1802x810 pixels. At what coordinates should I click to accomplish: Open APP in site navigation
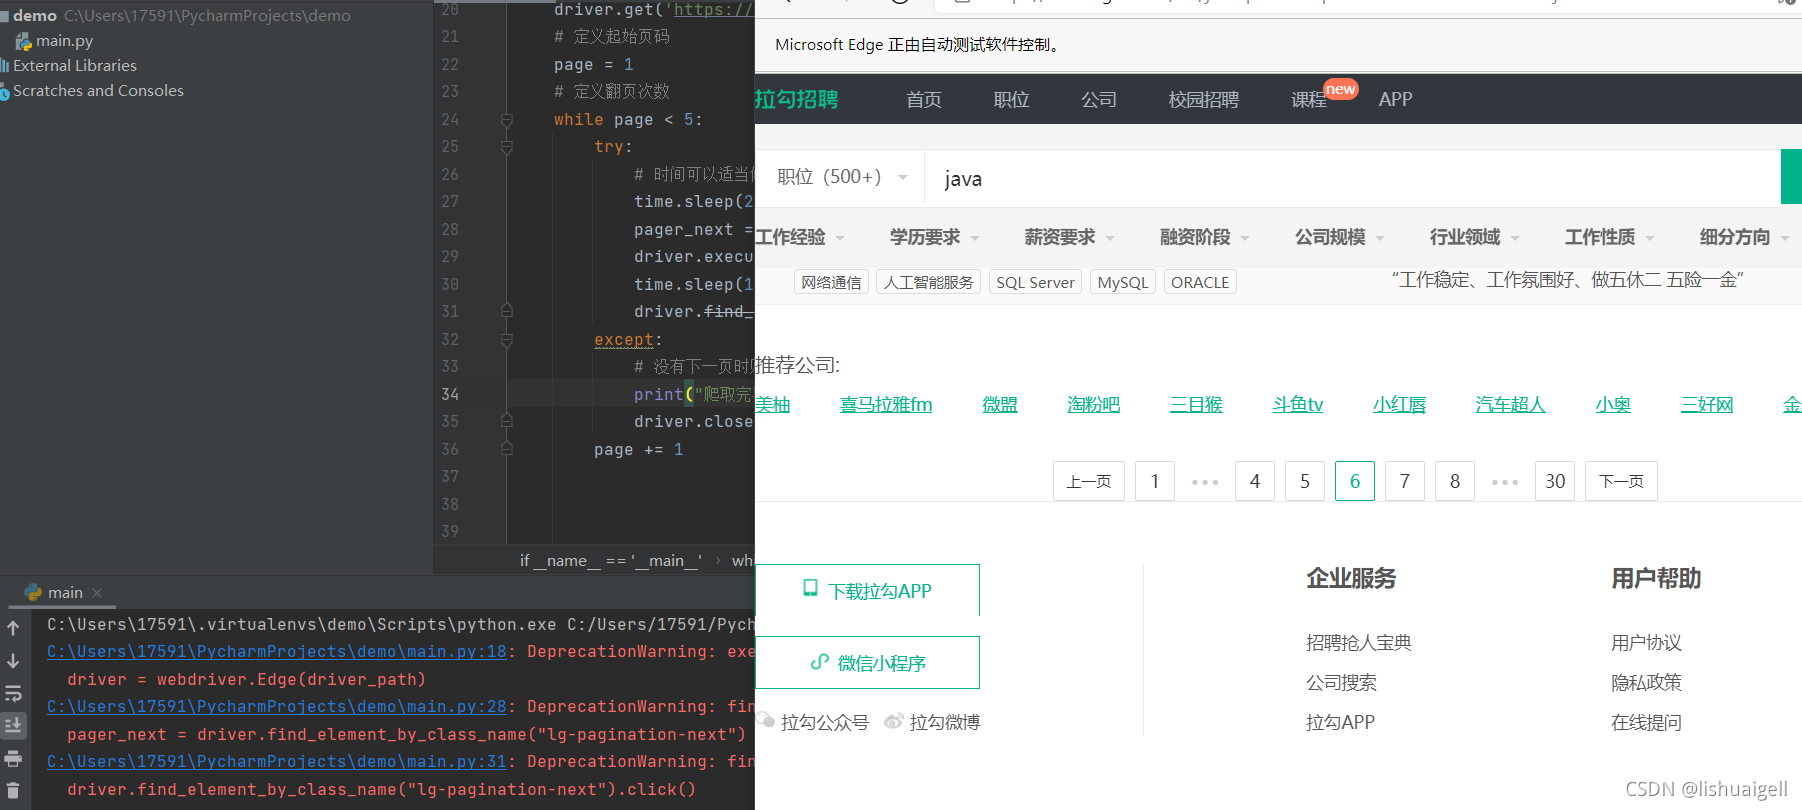(x=1395, y=100)
